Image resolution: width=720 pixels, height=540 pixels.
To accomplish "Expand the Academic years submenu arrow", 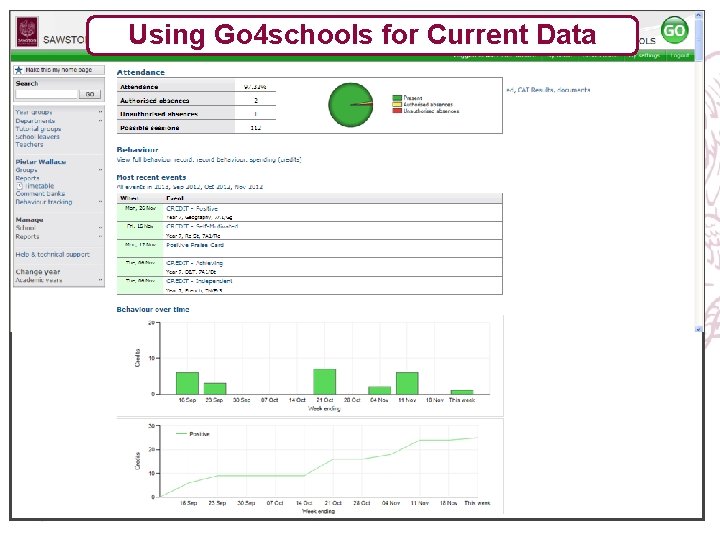I will tap(100, 280).
